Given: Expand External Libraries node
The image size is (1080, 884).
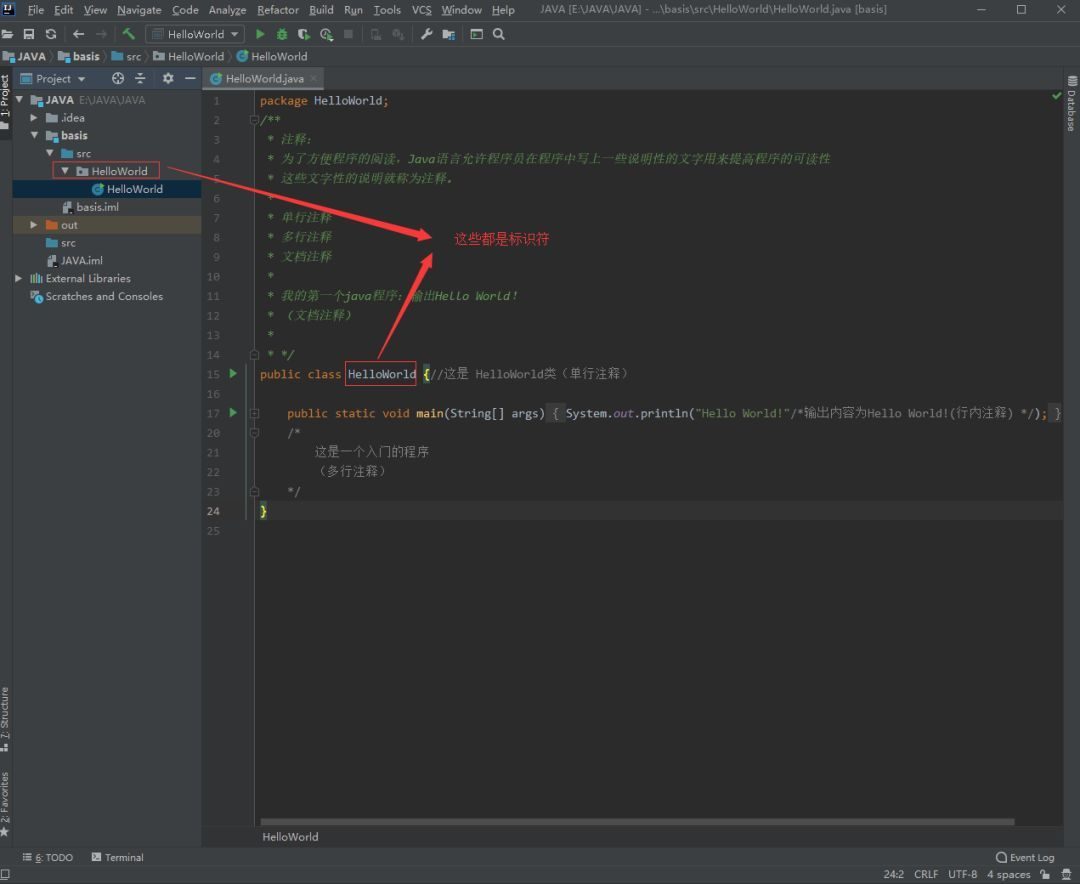Looking at the screenshot, I should tap(19, 279).
